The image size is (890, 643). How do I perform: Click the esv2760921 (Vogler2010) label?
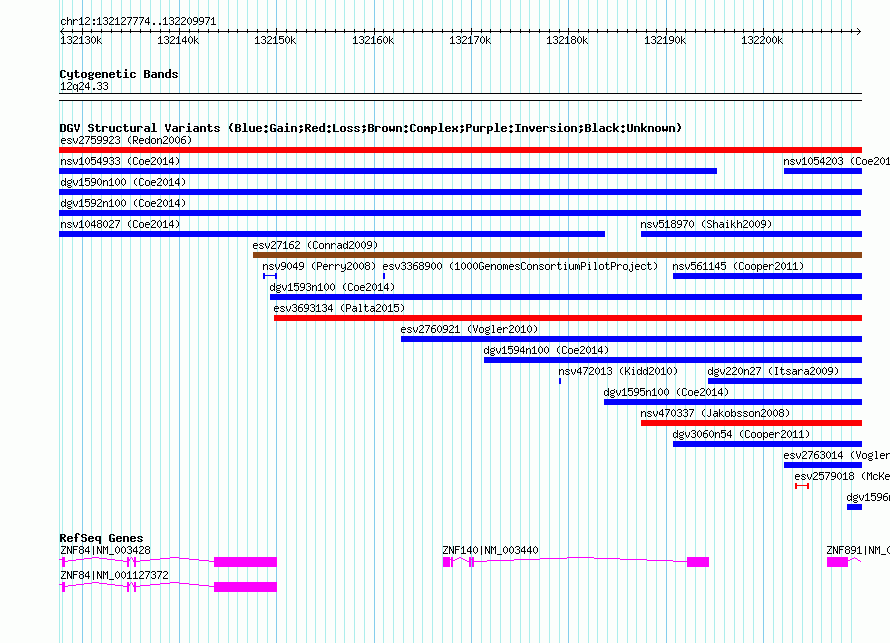pyautogui.click(x=469, y=329)
